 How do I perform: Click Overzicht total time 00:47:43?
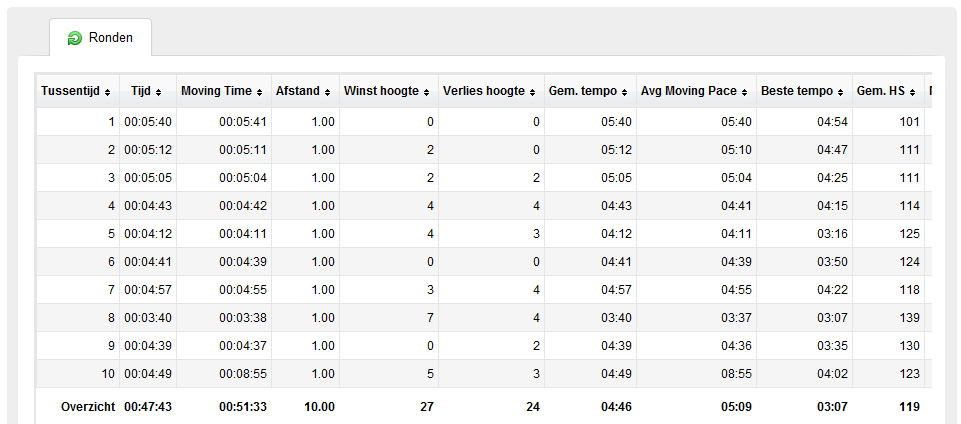click(x=148, y=407)
